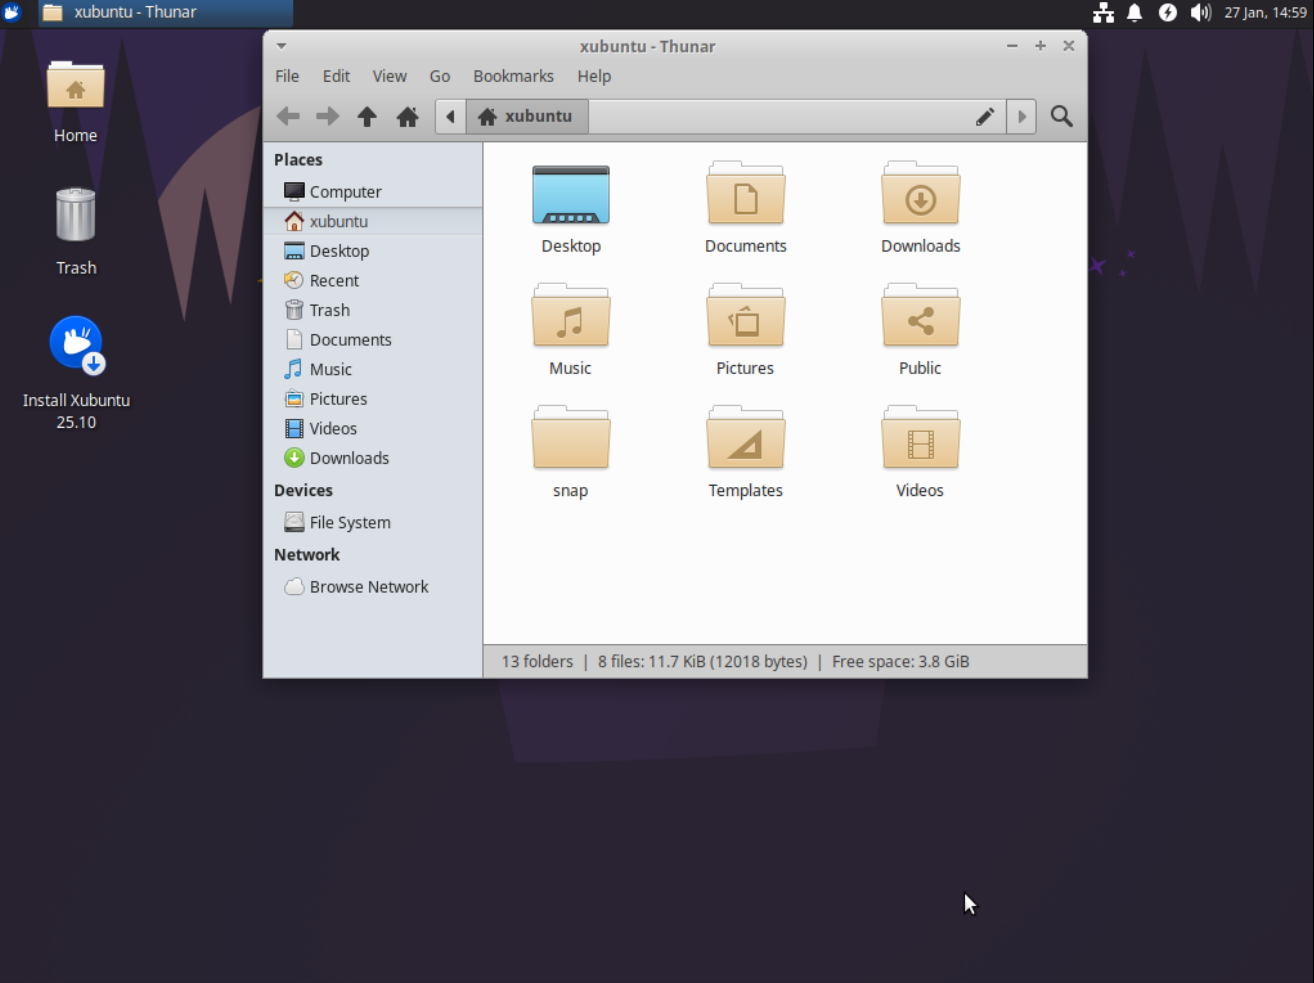Viewport: 1314px width, 983px height.
Task: Click the Install Xubuntu 25.10 desktop icon
Action: 76,345
